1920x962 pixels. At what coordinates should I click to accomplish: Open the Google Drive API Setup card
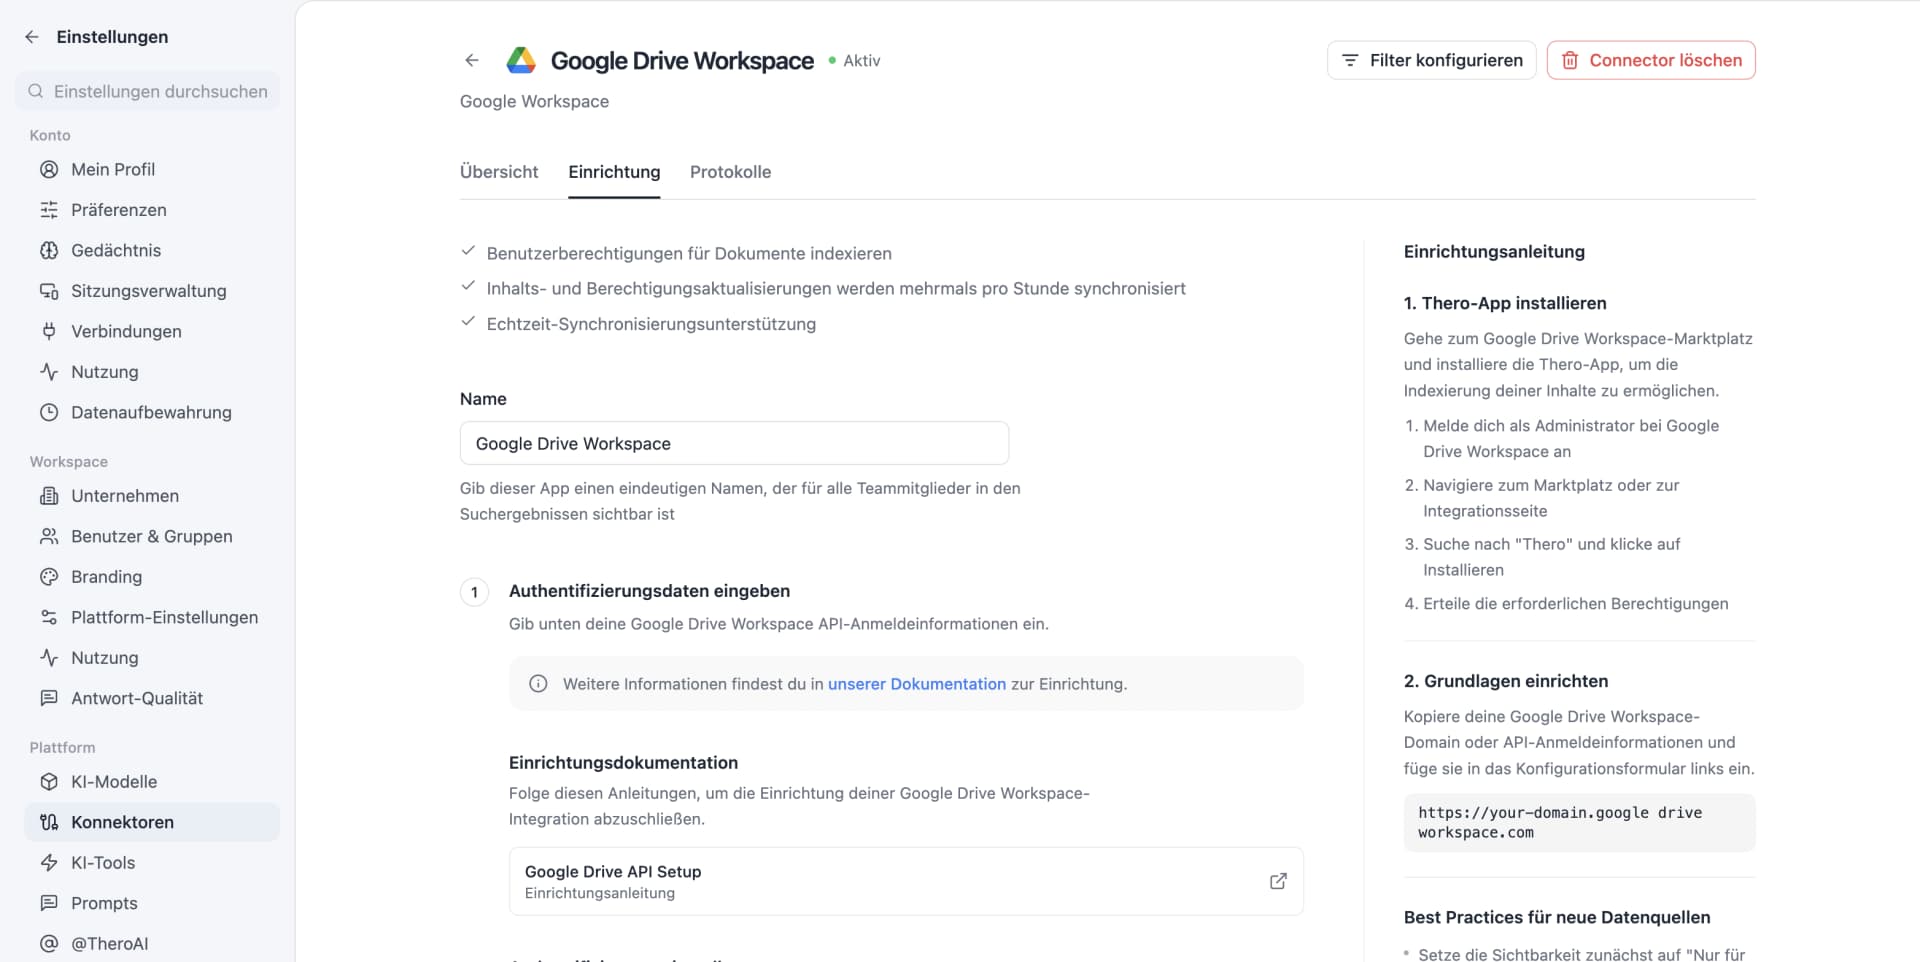[x=906, y=881]
